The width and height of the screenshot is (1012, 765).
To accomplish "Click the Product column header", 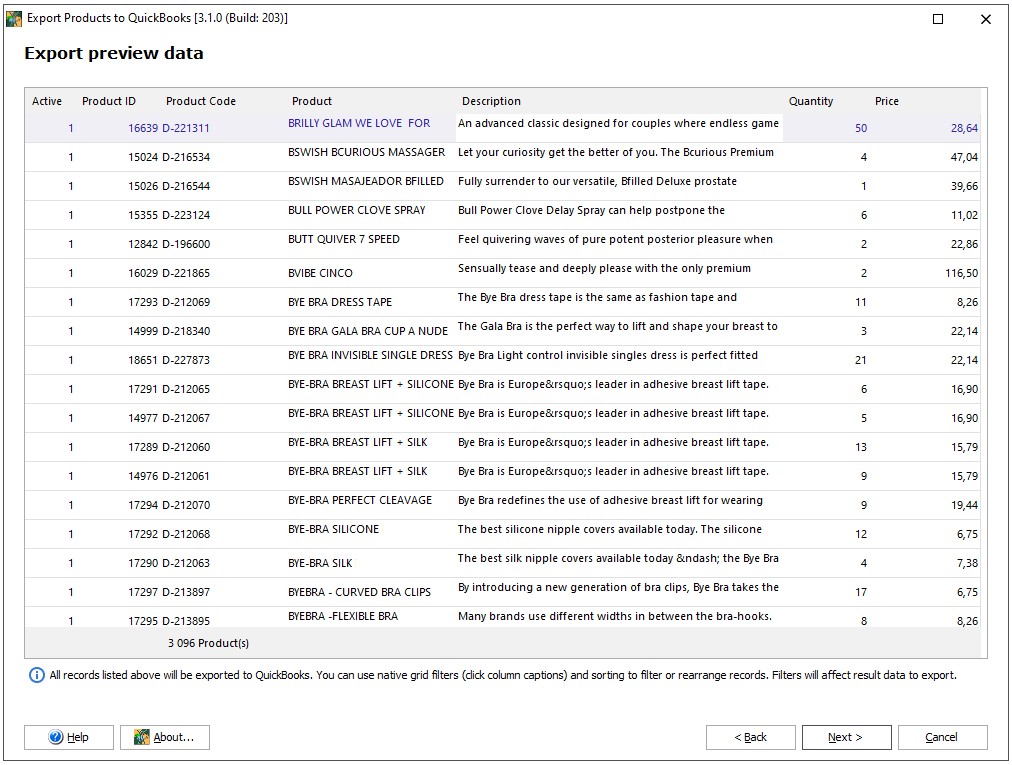I will 312,101.
